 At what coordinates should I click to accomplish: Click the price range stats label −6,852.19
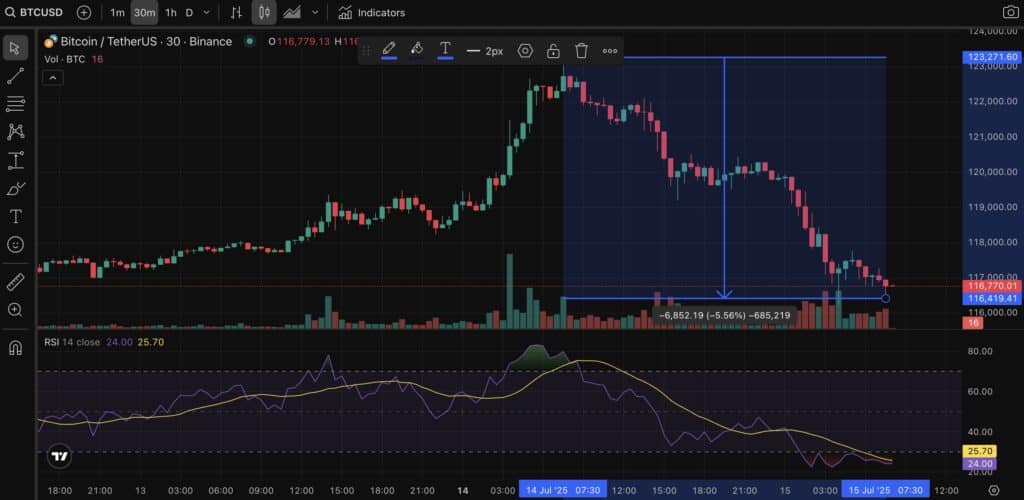(x=724, y=315)
